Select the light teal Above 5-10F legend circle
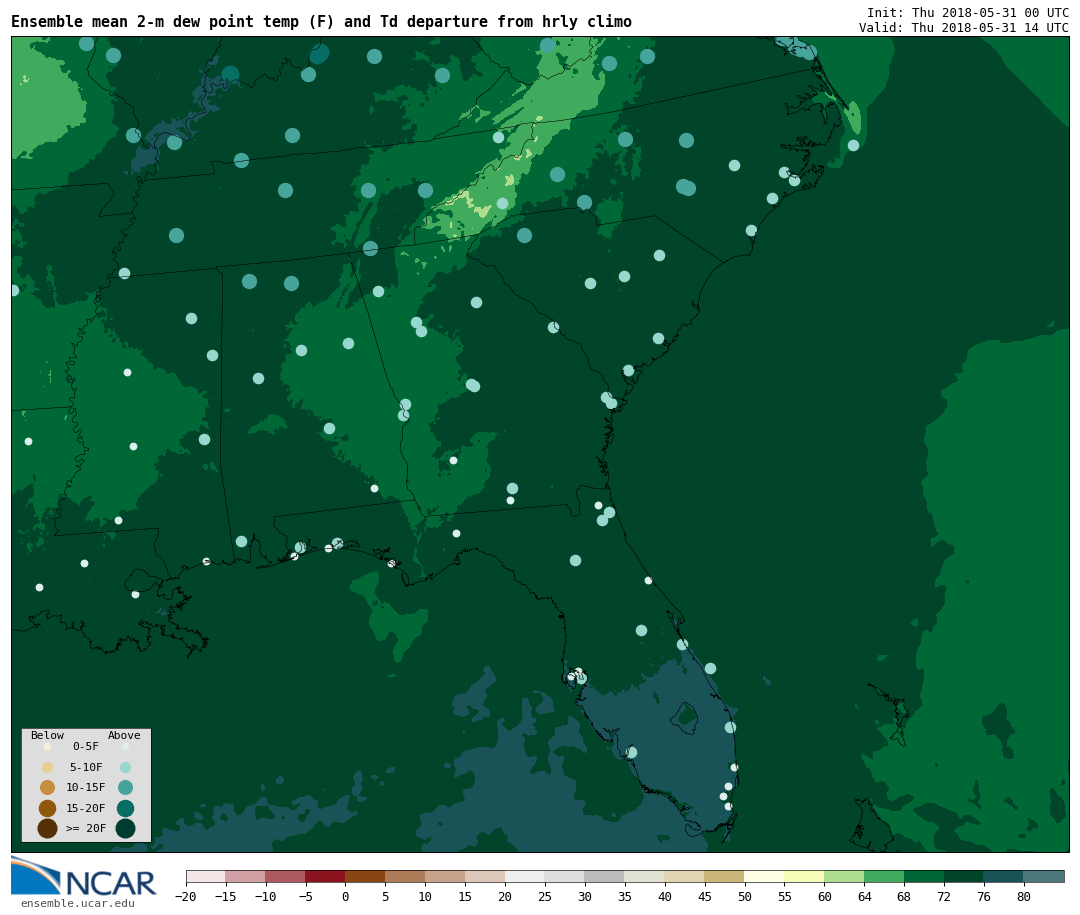This screenshot has width=1080, height=915. click(125, 767)
